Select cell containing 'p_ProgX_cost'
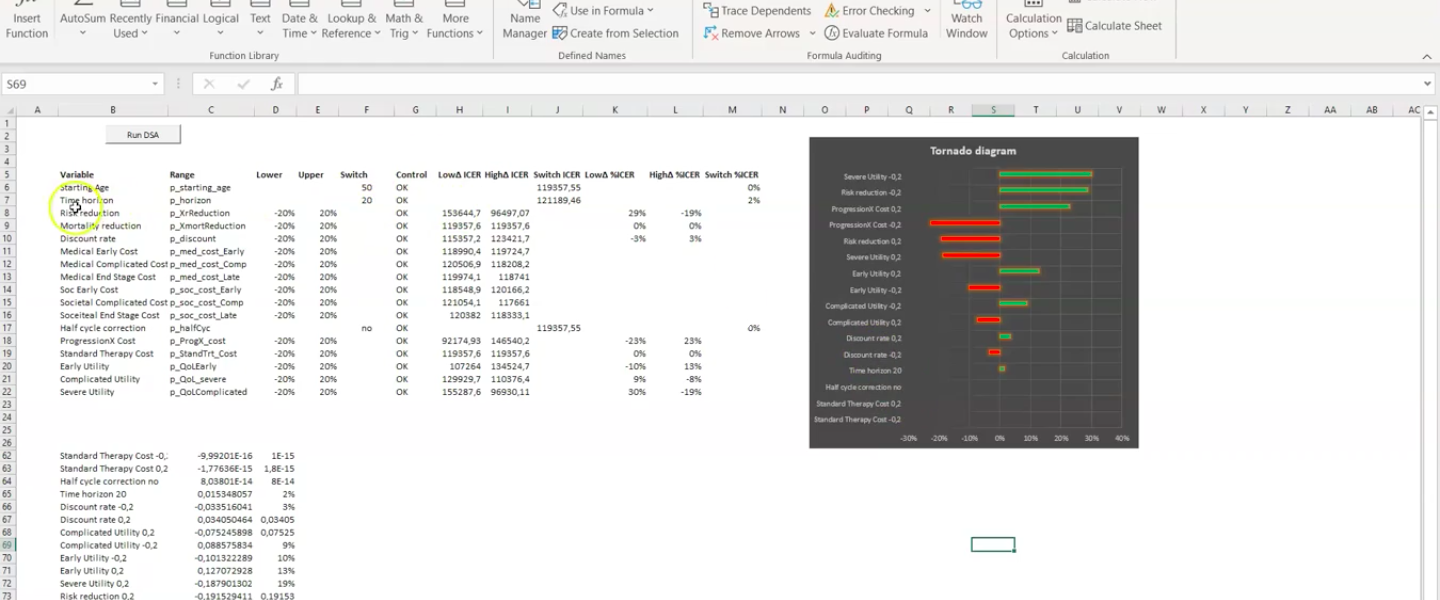 coord(210,341)
